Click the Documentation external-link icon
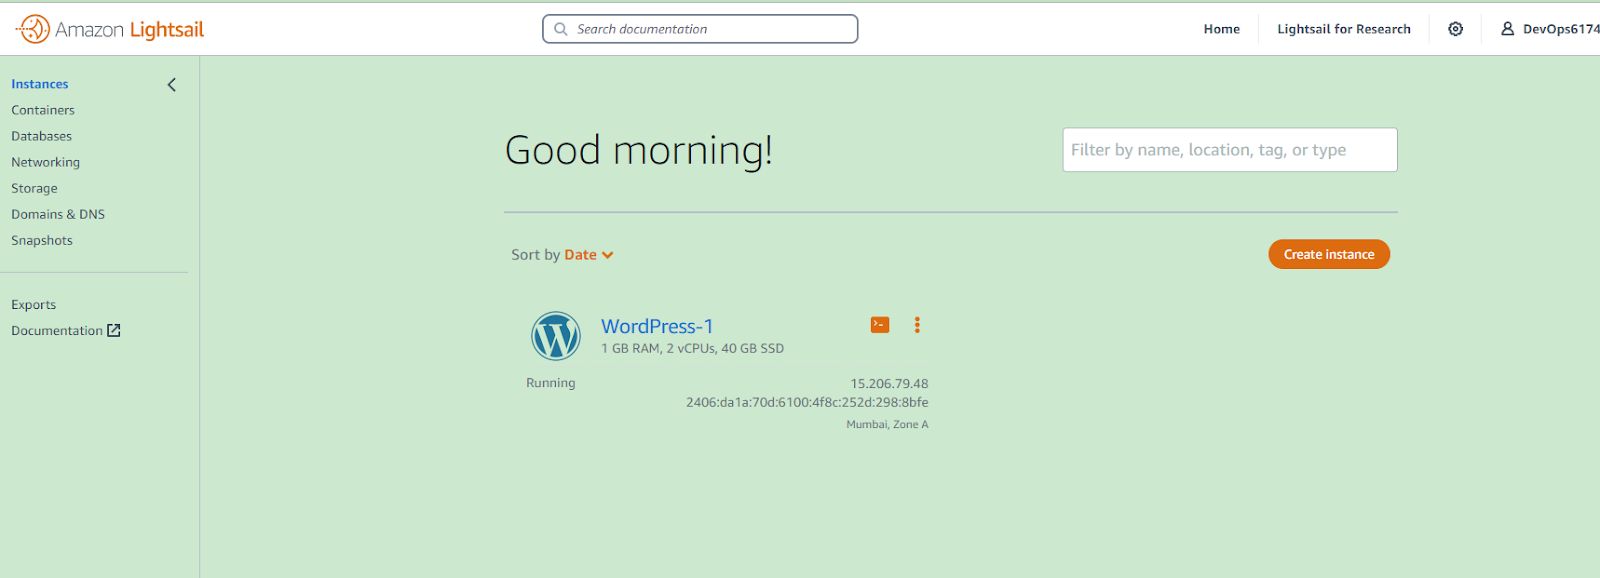 114,331
